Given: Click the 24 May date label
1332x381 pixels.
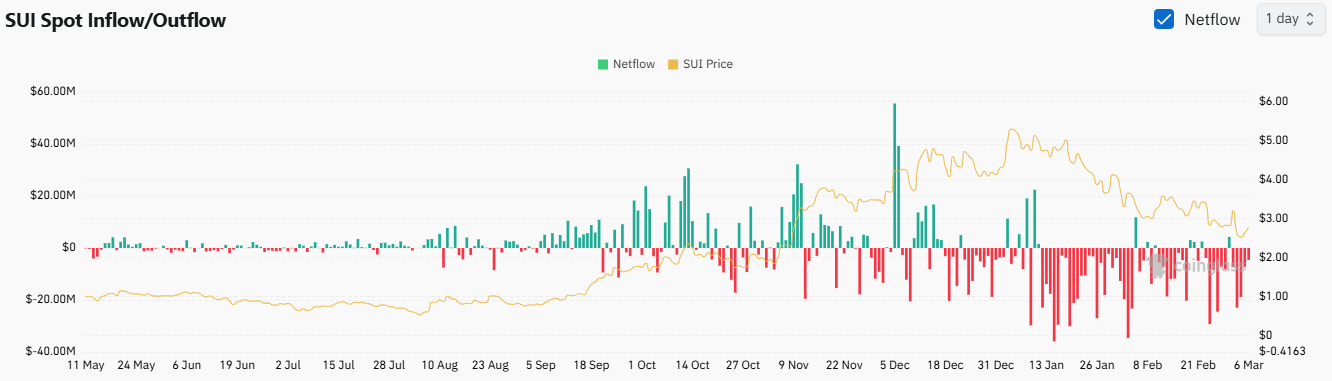Looking at the screenshot, I should (136, 366).
